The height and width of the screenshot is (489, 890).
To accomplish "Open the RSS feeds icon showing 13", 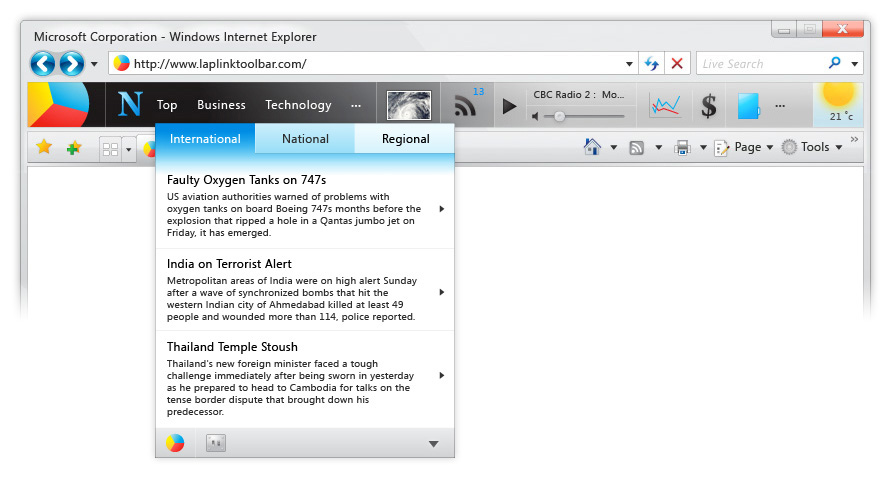I will point(464,105).
